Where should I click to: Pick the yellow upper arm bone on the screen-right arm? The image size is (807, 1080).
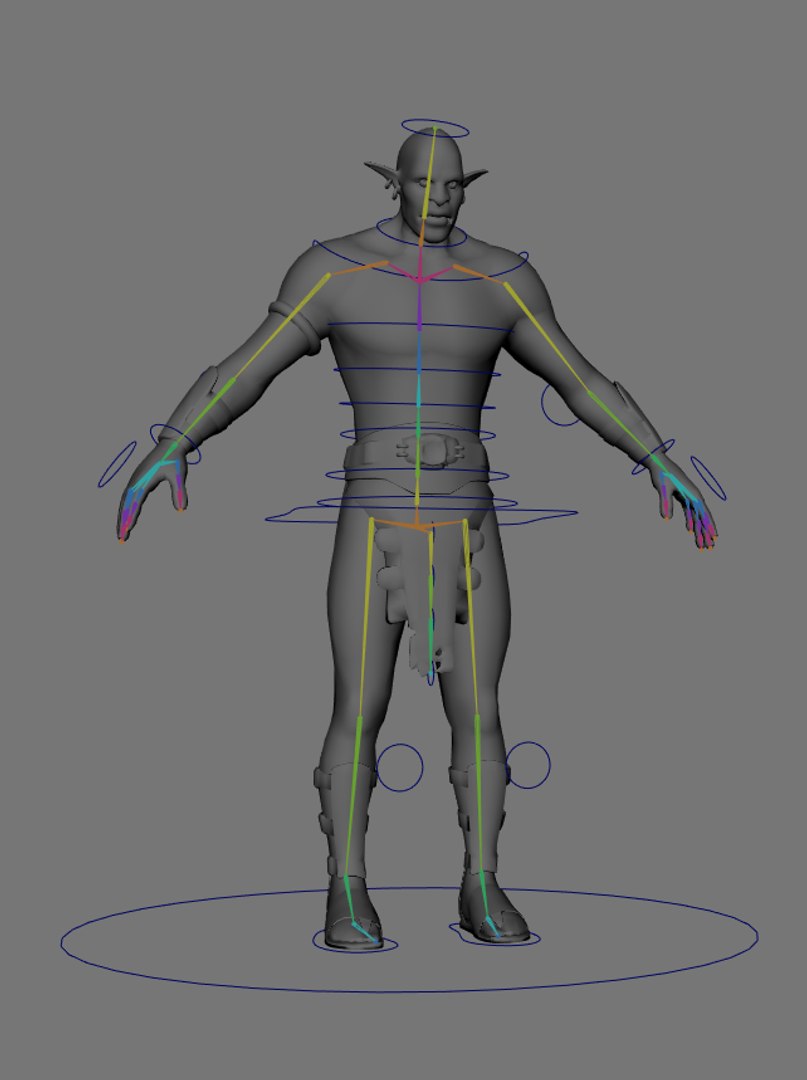pos(547,338)
